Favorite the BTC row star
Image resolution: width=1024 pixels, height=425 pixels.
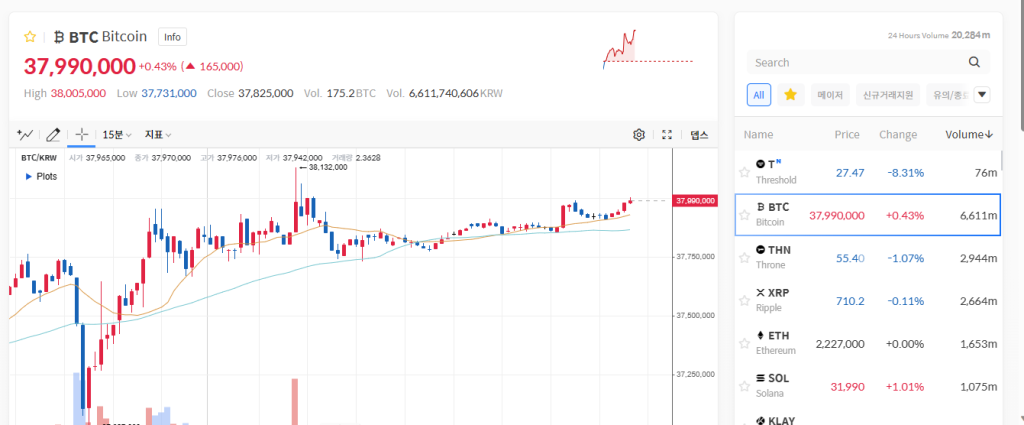(x=744, y=215)
